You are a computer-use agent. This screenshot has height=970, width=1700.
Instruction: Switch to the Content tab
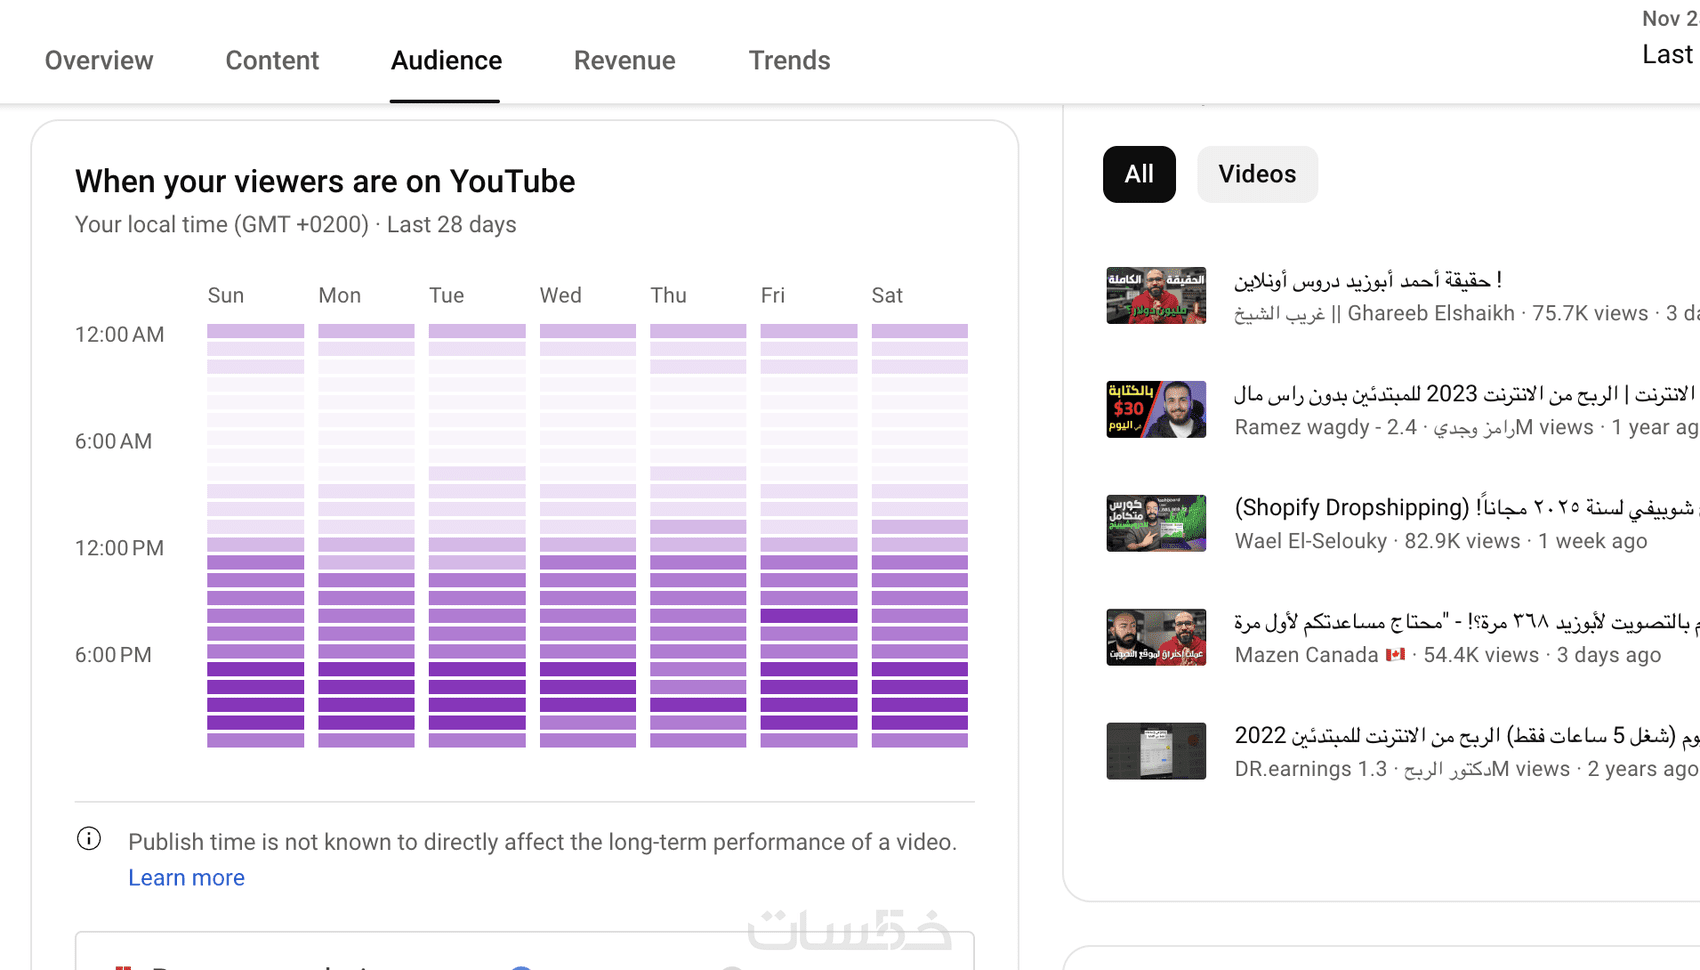click(x=272, y=60)
